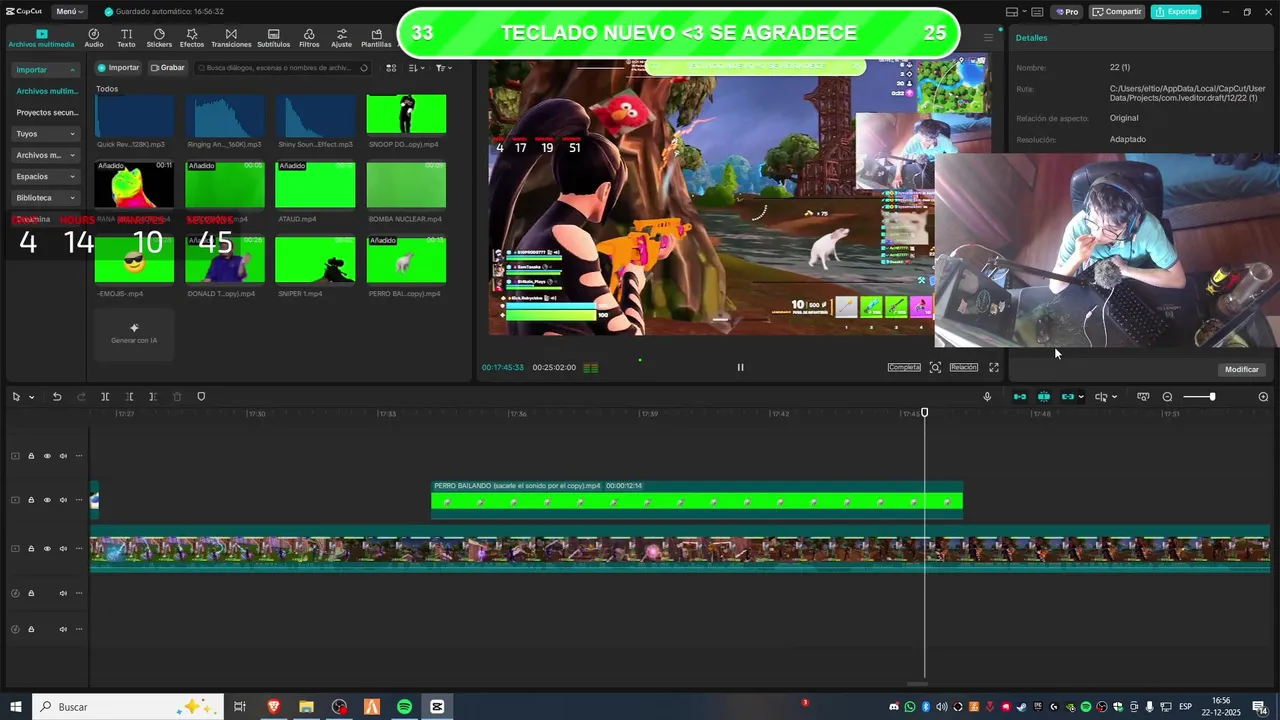Open the sort order dropdown
This screenshot has height=720, width=1280.
tap(416, 68)
